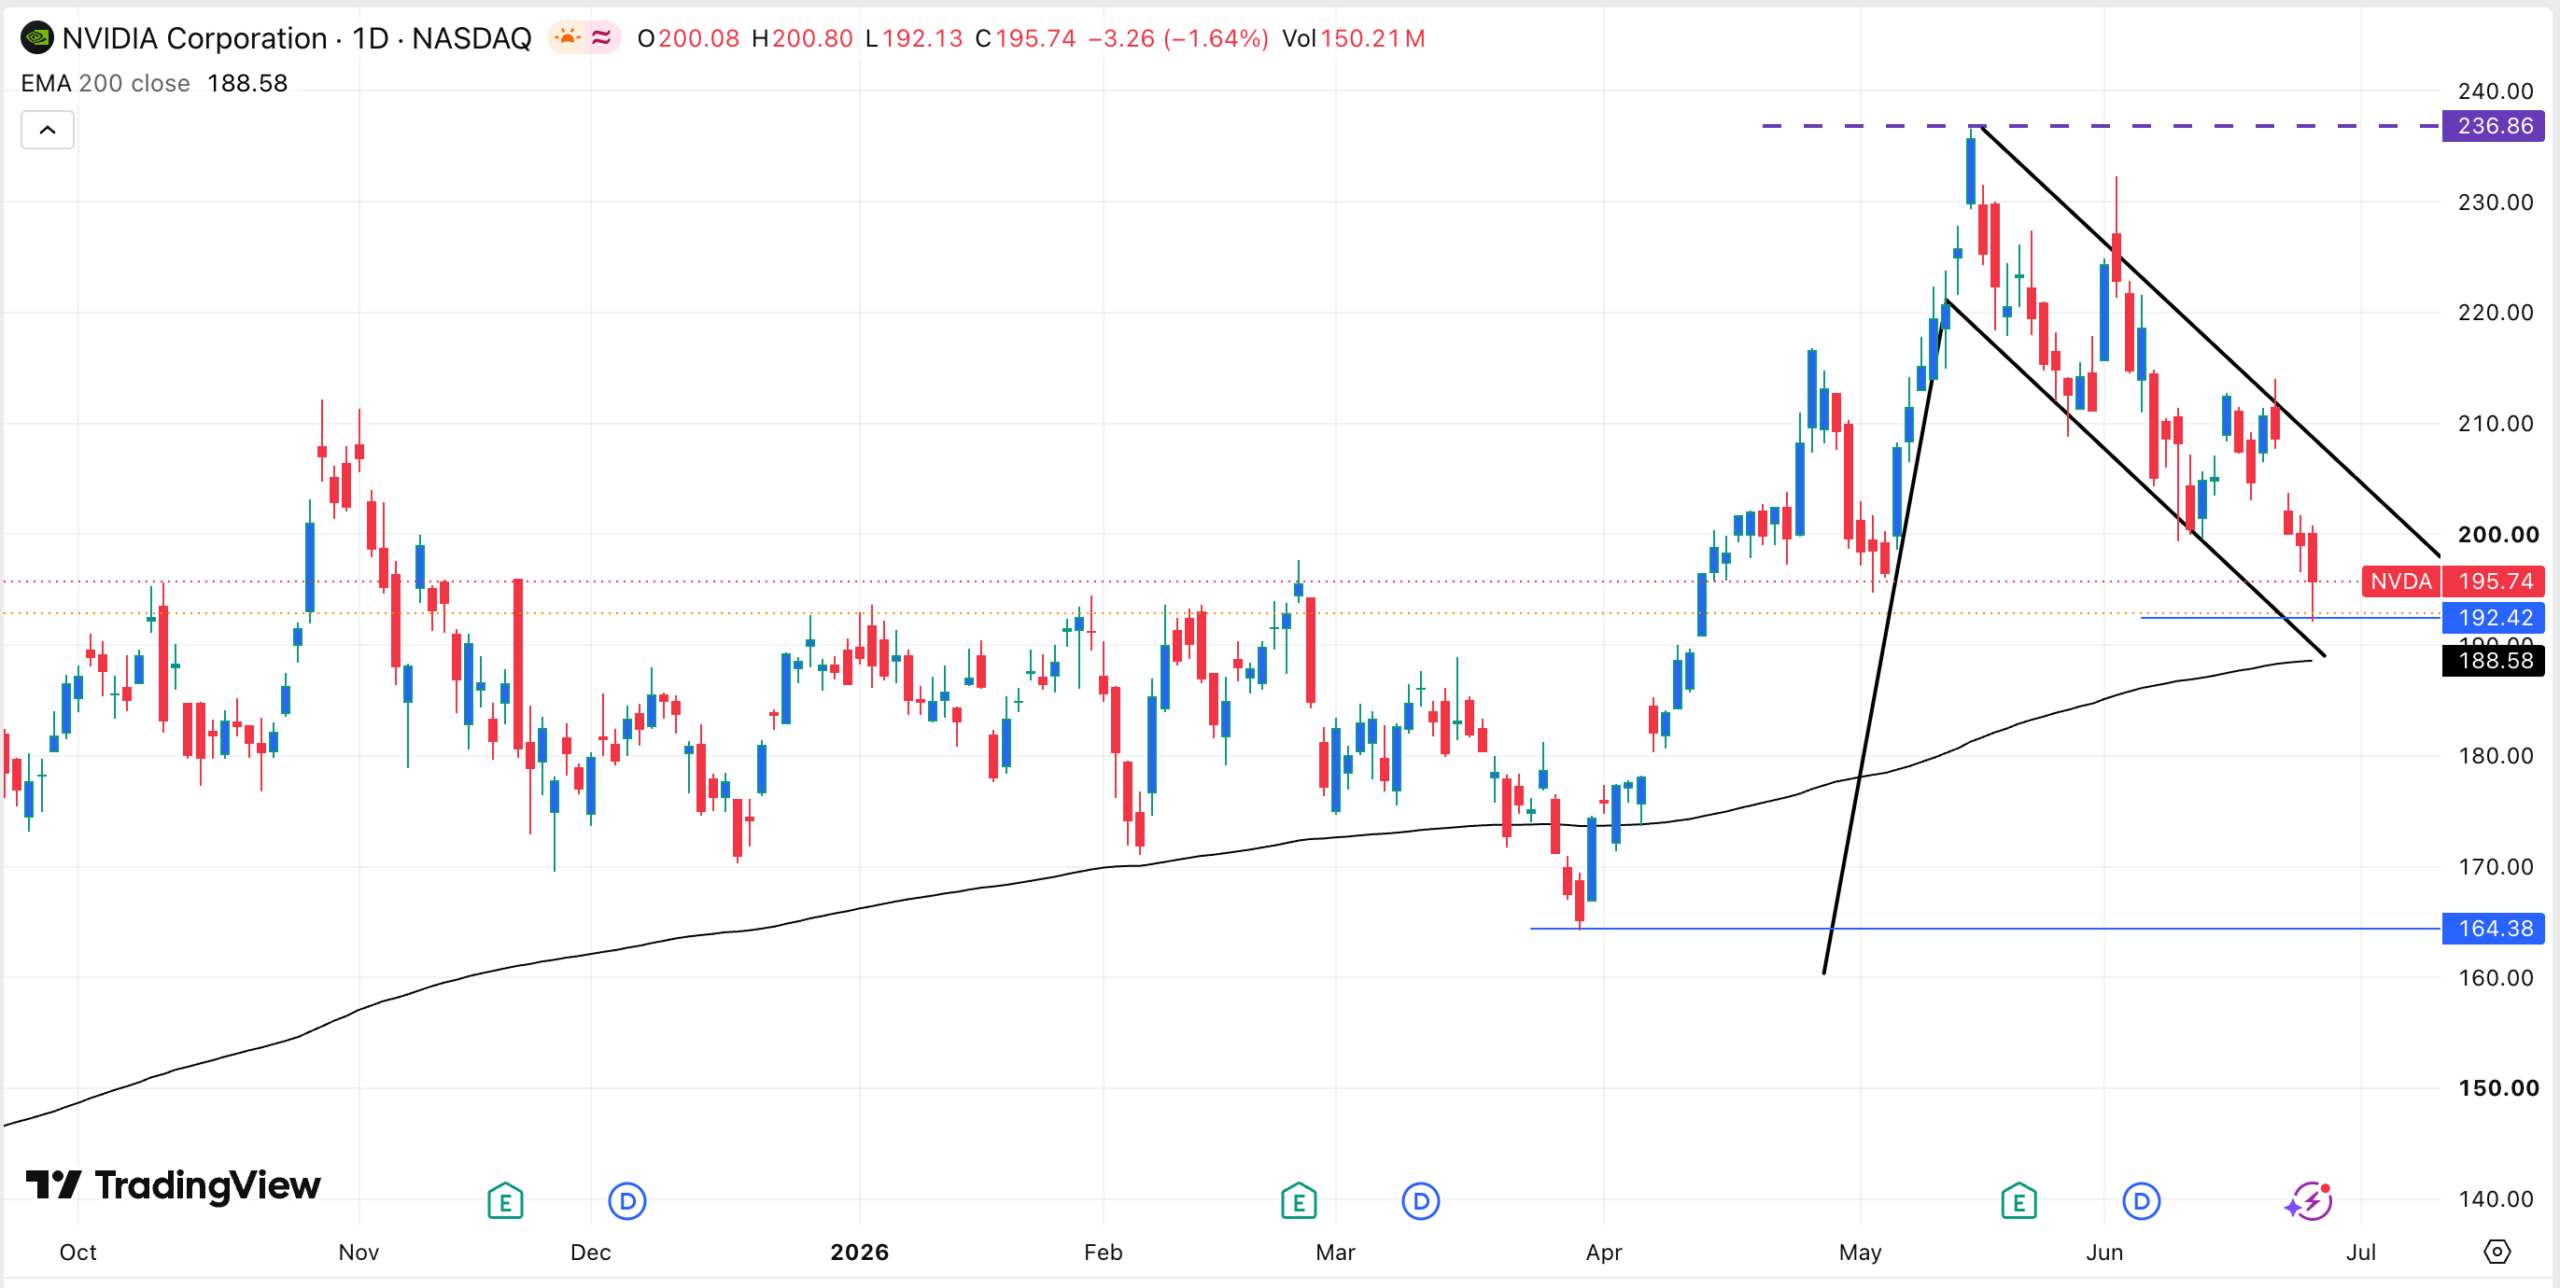Viewport: 2560px width, 1288px height.
Task: Click the change −3.26 (−1.64%)
Action: 1178,38
